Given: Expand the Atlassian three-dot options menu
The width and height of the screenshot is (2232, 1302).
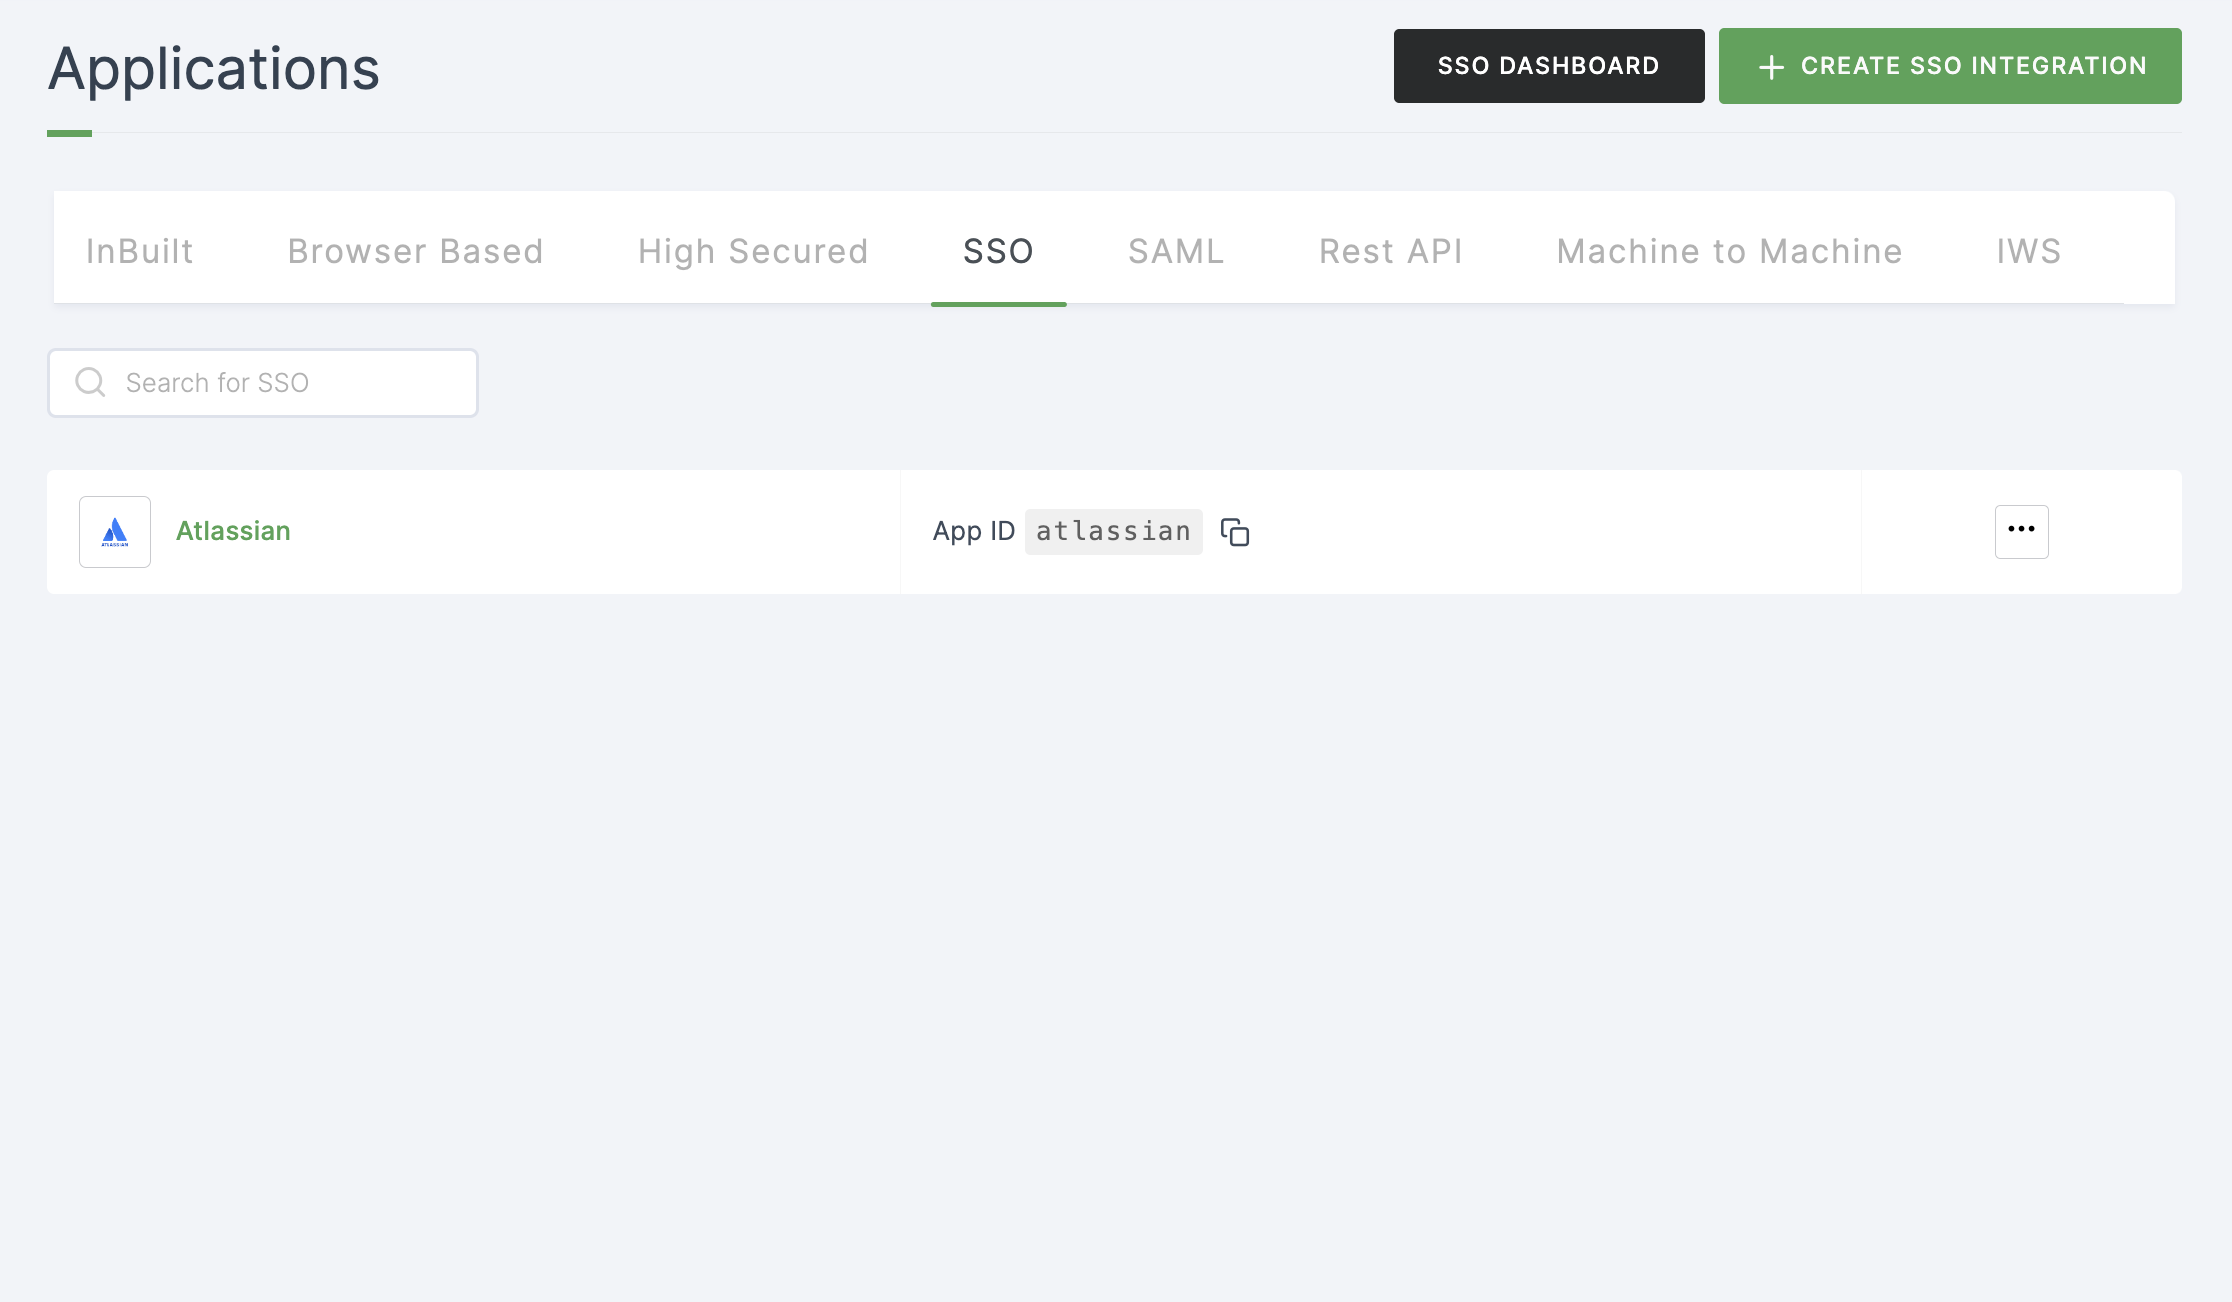Looking at the screenshot, I should (x=2021, y=529).
